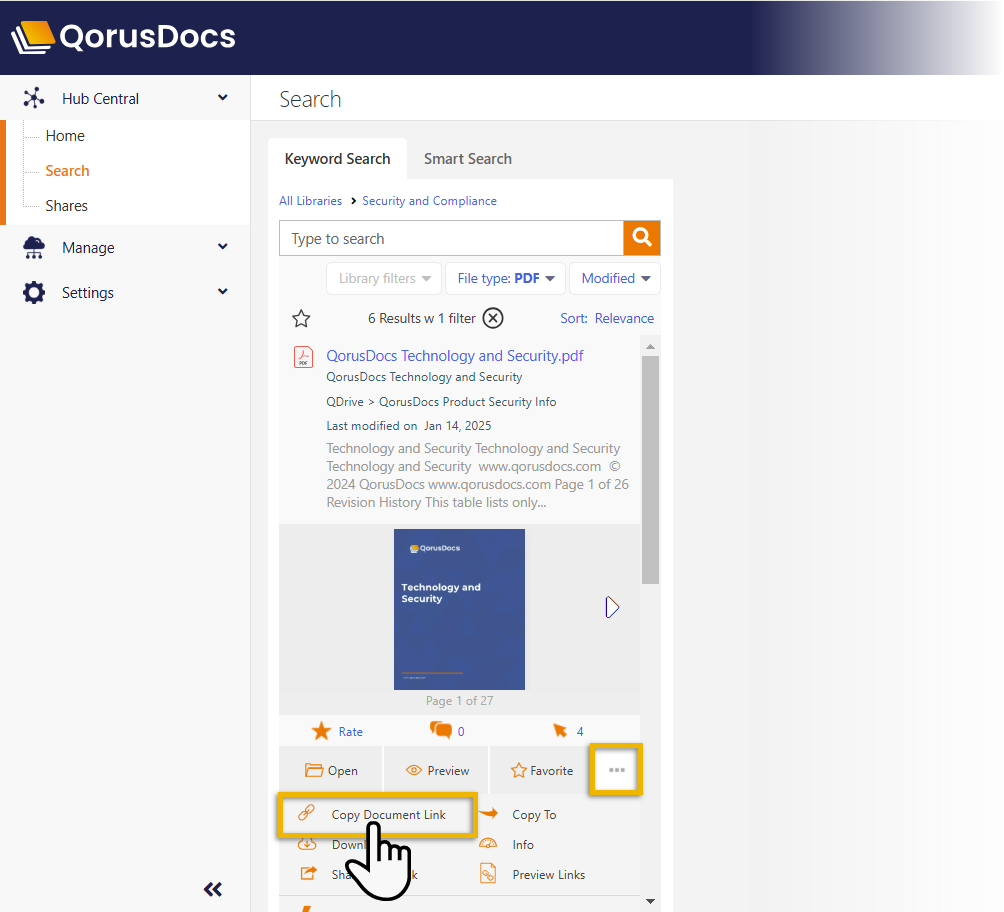This screenshot has width=1004, height=912.
Task: Click the Hub Central network icon
Action: pyautogui.click(x=34, y=98)
